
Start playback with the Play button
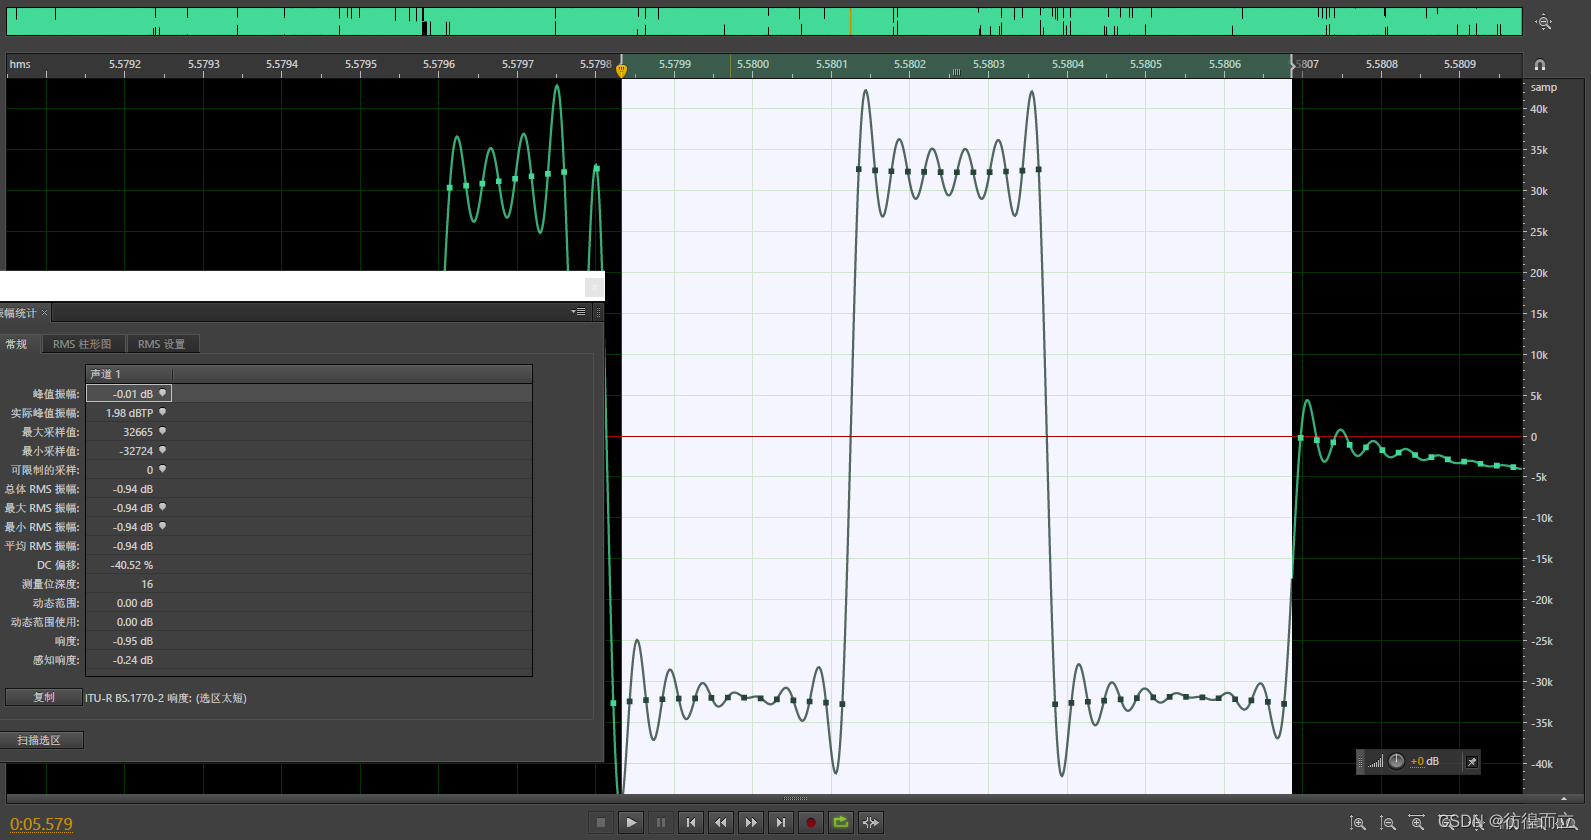[631, 822]
